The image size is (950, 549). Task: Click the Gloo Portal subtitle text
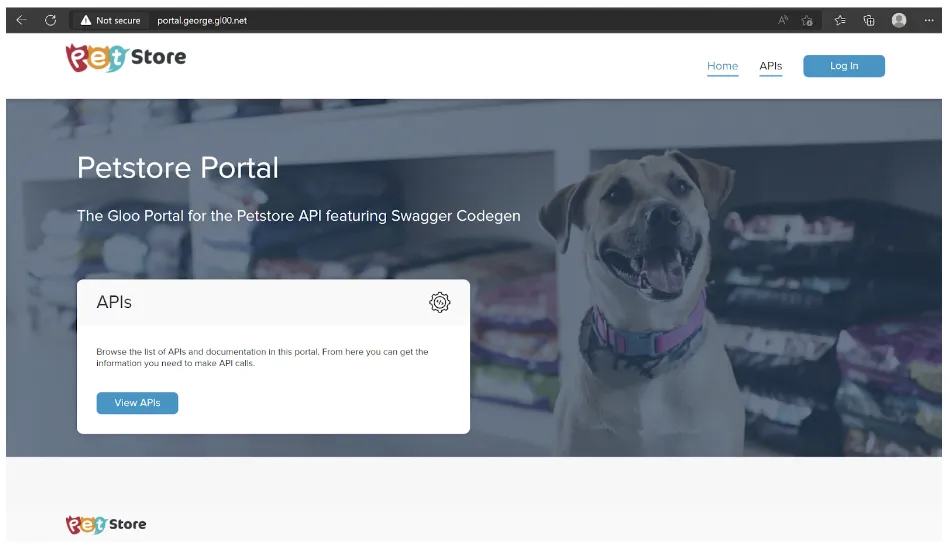click(x=299, y=216)
